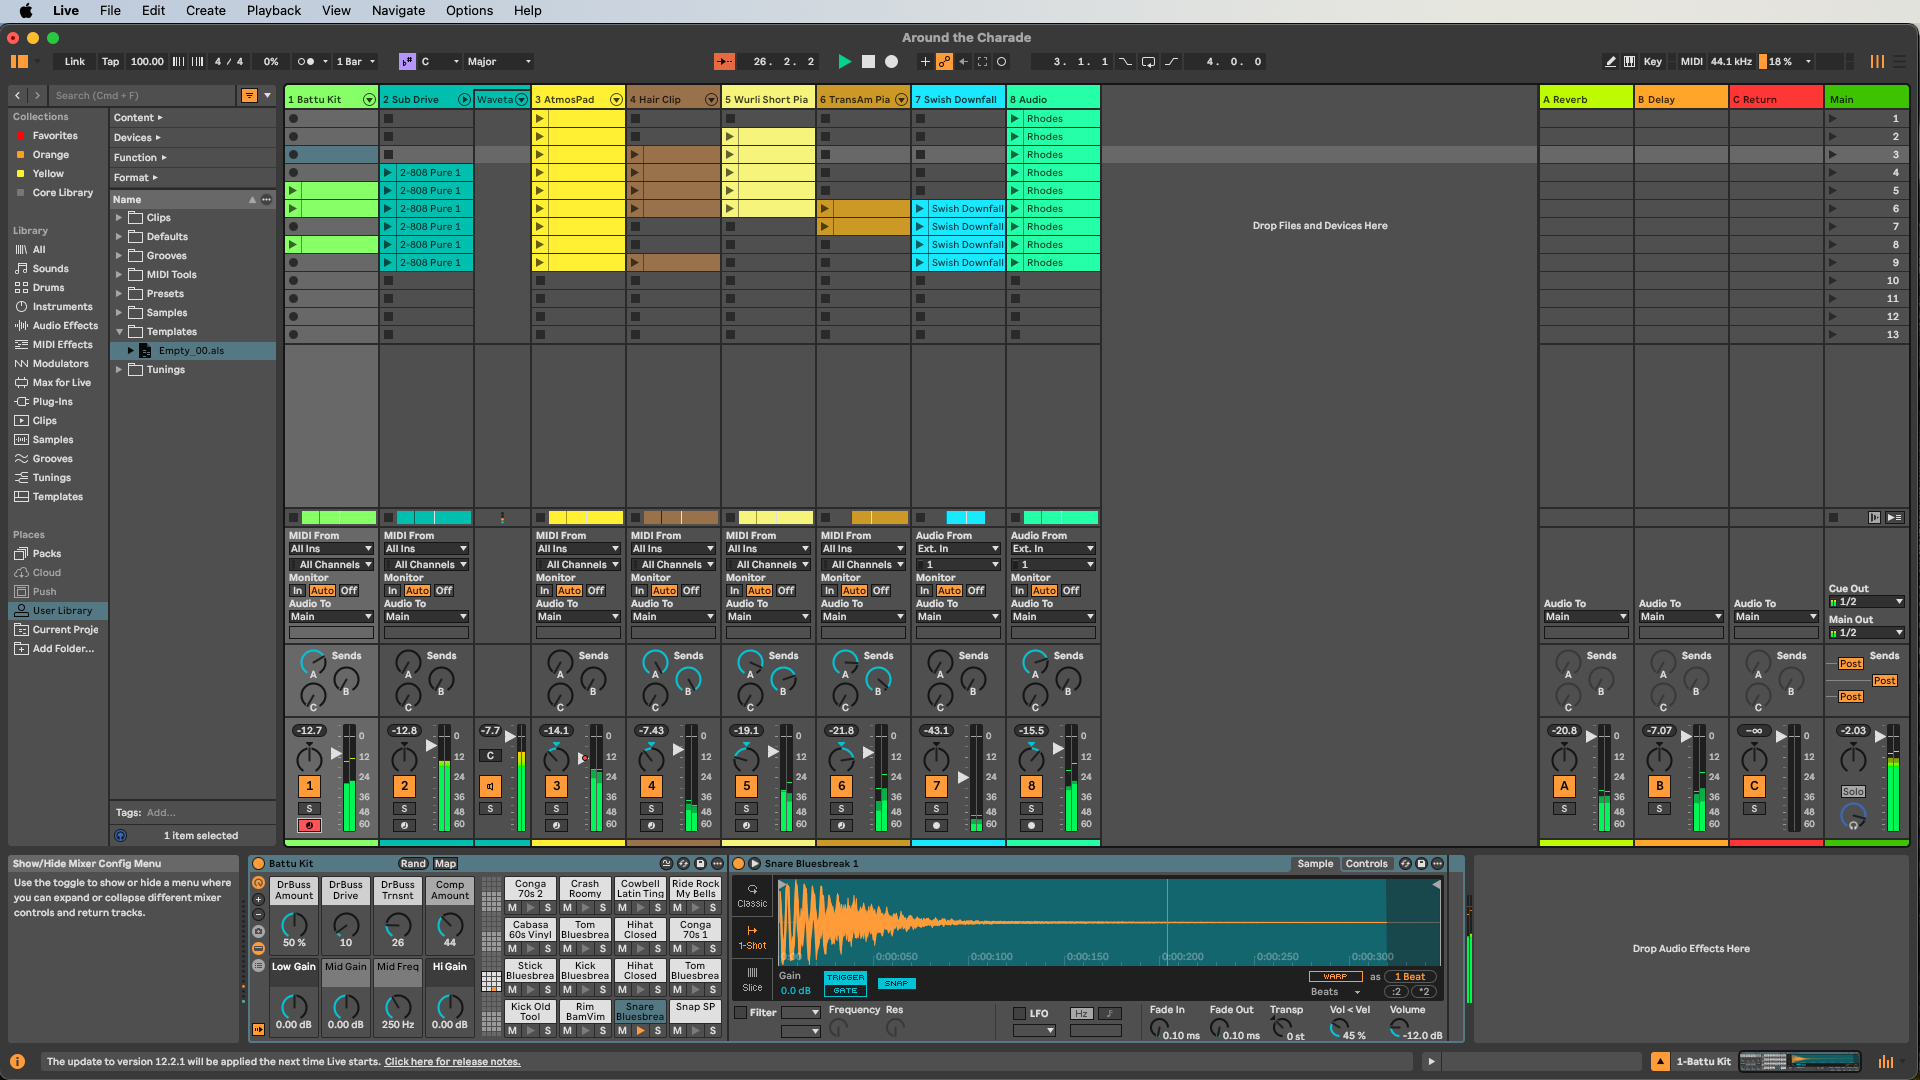Stop playback with the Stop button
Viewport: 1920px width, 1080px height.
[x=868, y=62]
